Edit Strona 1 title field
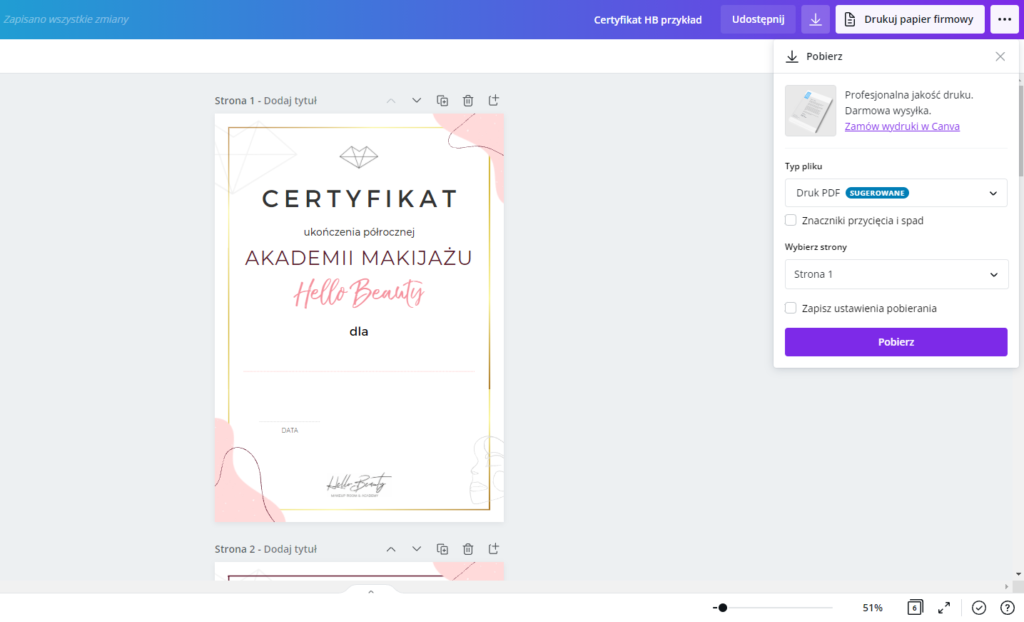 [x=290, y=101]
